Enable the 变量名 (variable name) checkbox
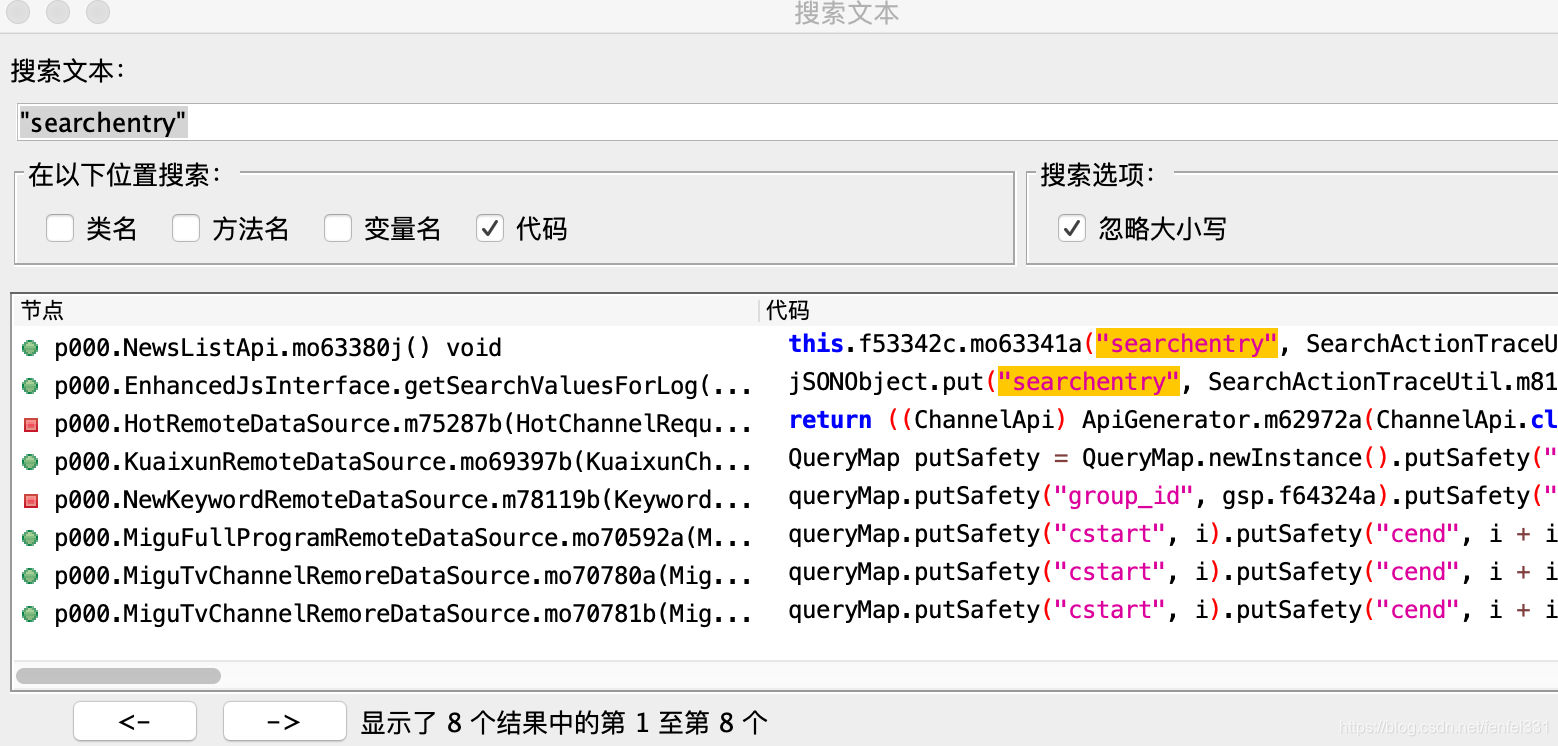1558x746 pixels. point(338,229)
